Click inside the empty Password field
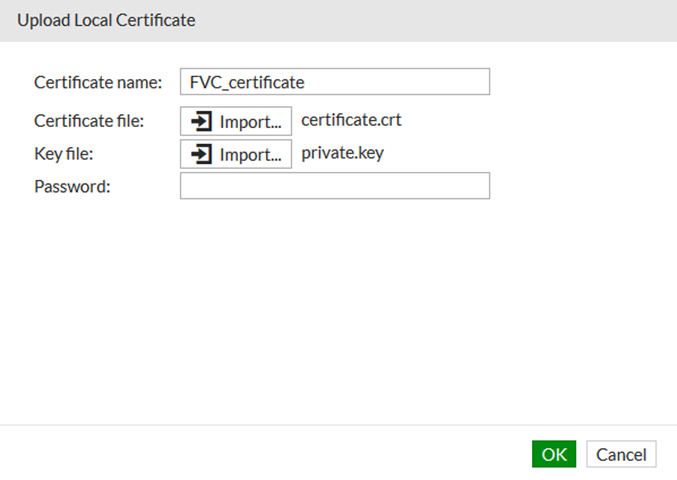The width and height of the screenshot is (677, 480). tap(334, 187)
